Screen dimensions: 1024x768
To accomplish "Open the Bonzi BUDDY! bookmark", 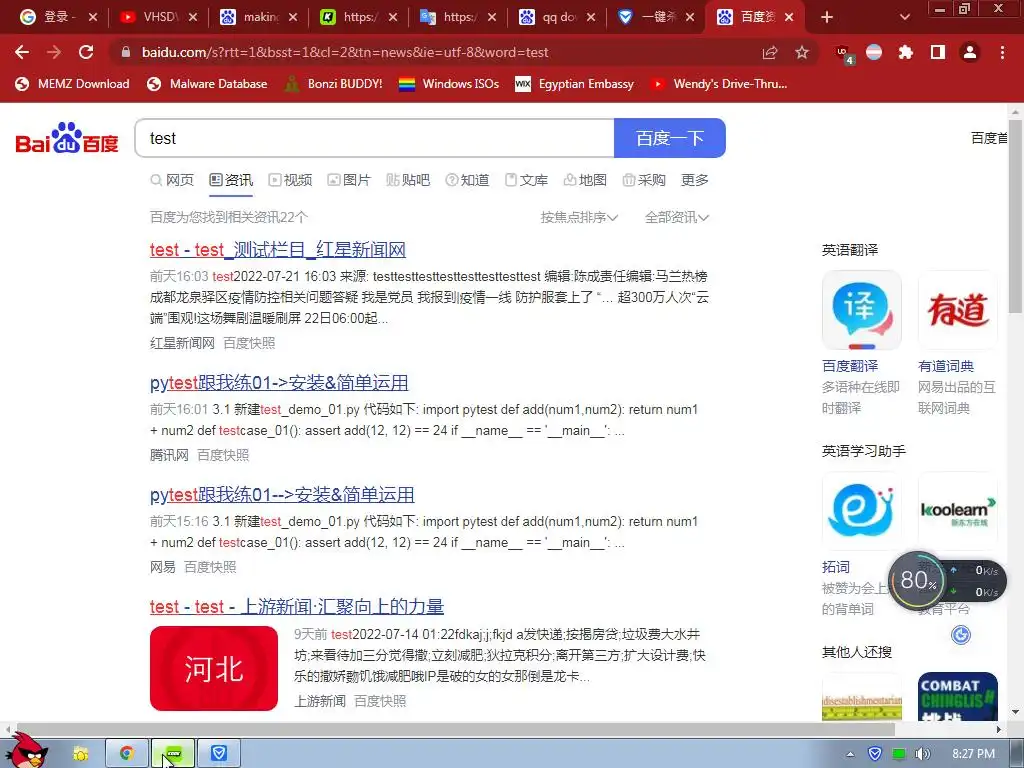I will point(334,84).
